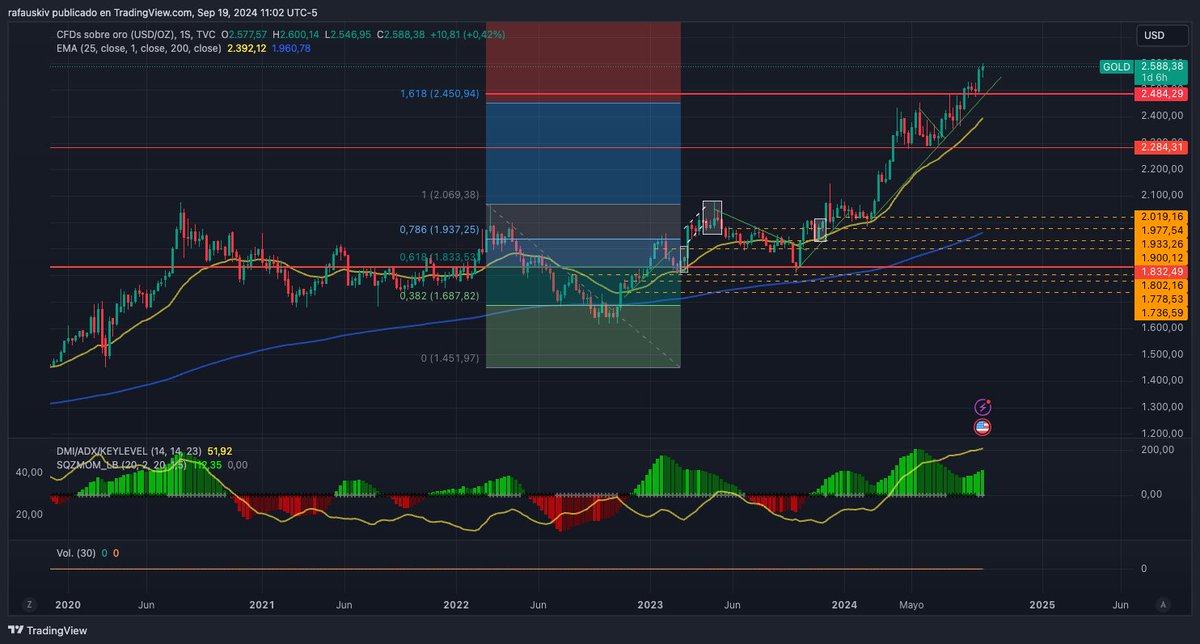The height and width of the screenshot is (644, 1200).
Task: Click the 2020 label on time axis
Action: pyautogui.click(x=67, y=605)
